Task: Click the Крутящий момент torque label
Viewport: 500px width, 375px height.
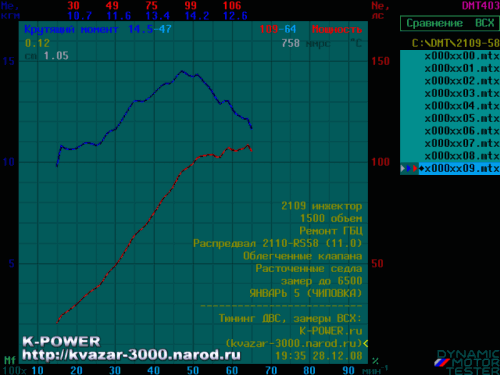Action: tap(71, 29)
